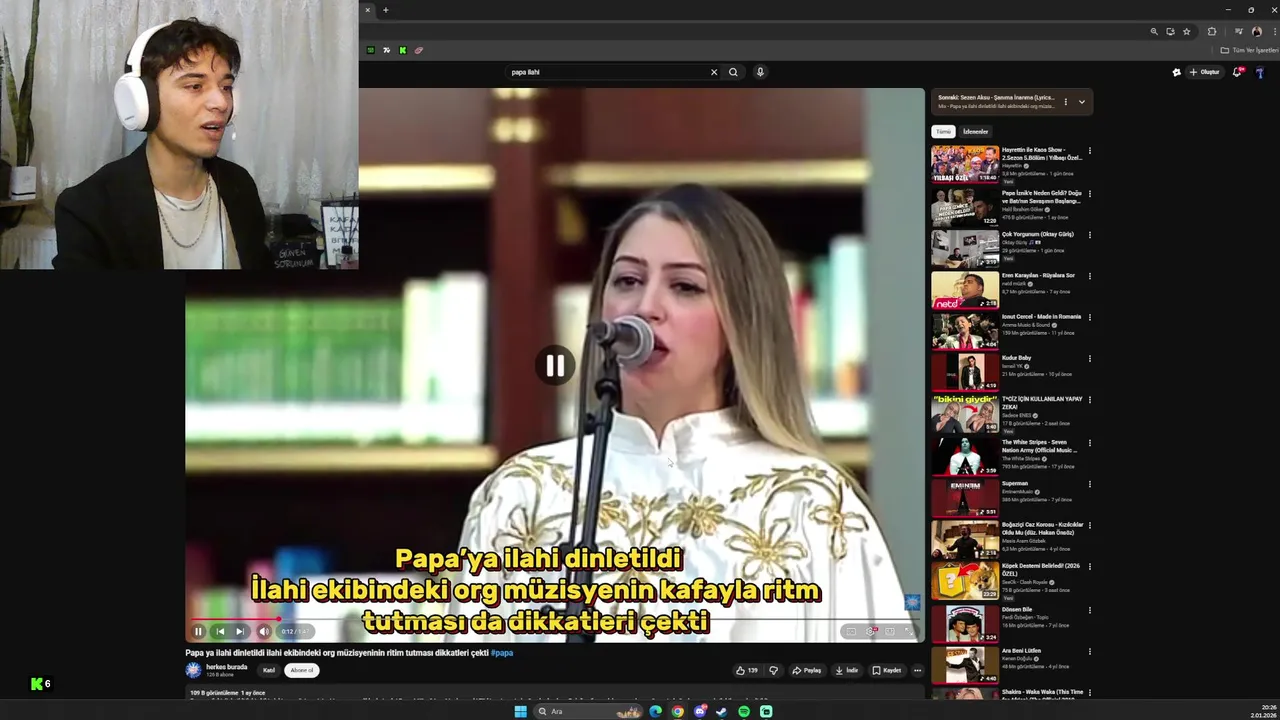This screenshot has width=1280, height=720.
Task: Open the Windows Start button
Action: tap(520, 711)
